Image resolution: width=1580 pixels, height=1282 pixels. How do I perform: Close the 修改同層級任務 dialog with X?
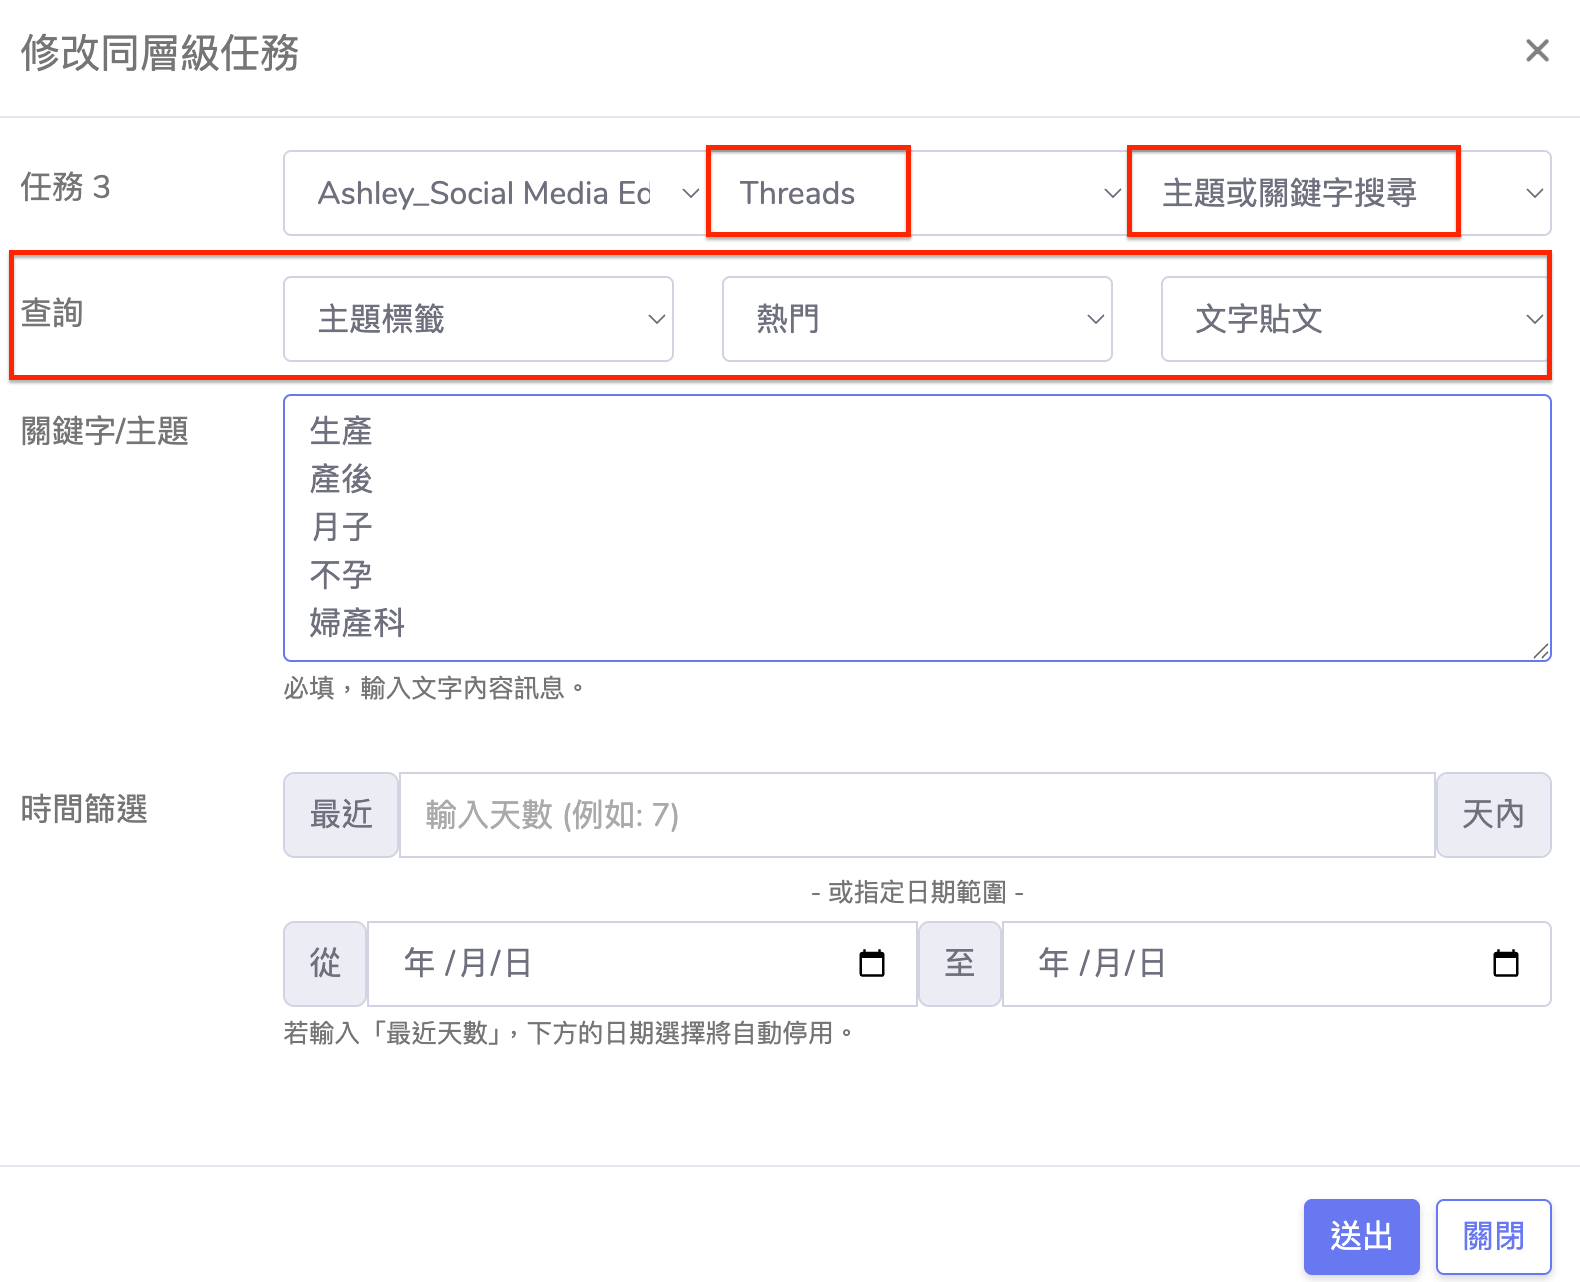(x=1537, y=51)
